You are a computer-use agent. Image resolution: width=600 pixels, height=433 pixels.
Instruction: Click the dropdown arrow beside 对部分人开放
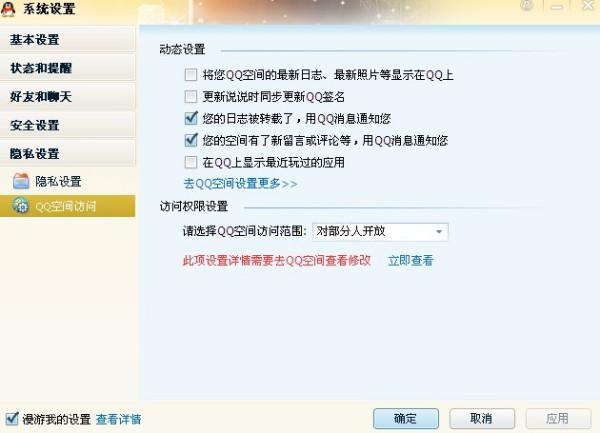tap(439, 232)
